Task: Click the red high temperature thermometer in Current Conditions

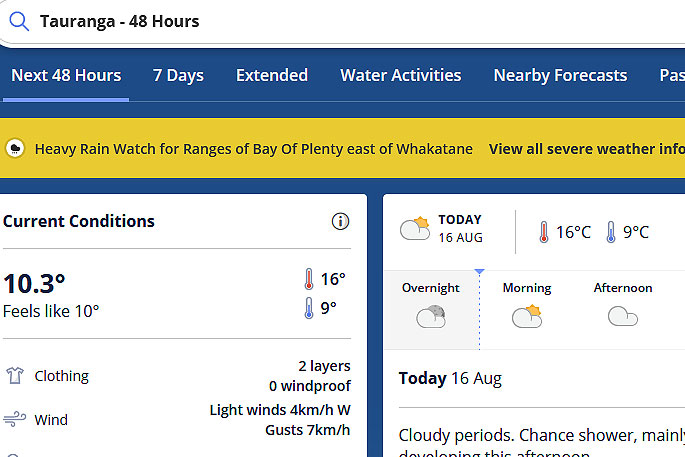Action: [x=309, y=279]
